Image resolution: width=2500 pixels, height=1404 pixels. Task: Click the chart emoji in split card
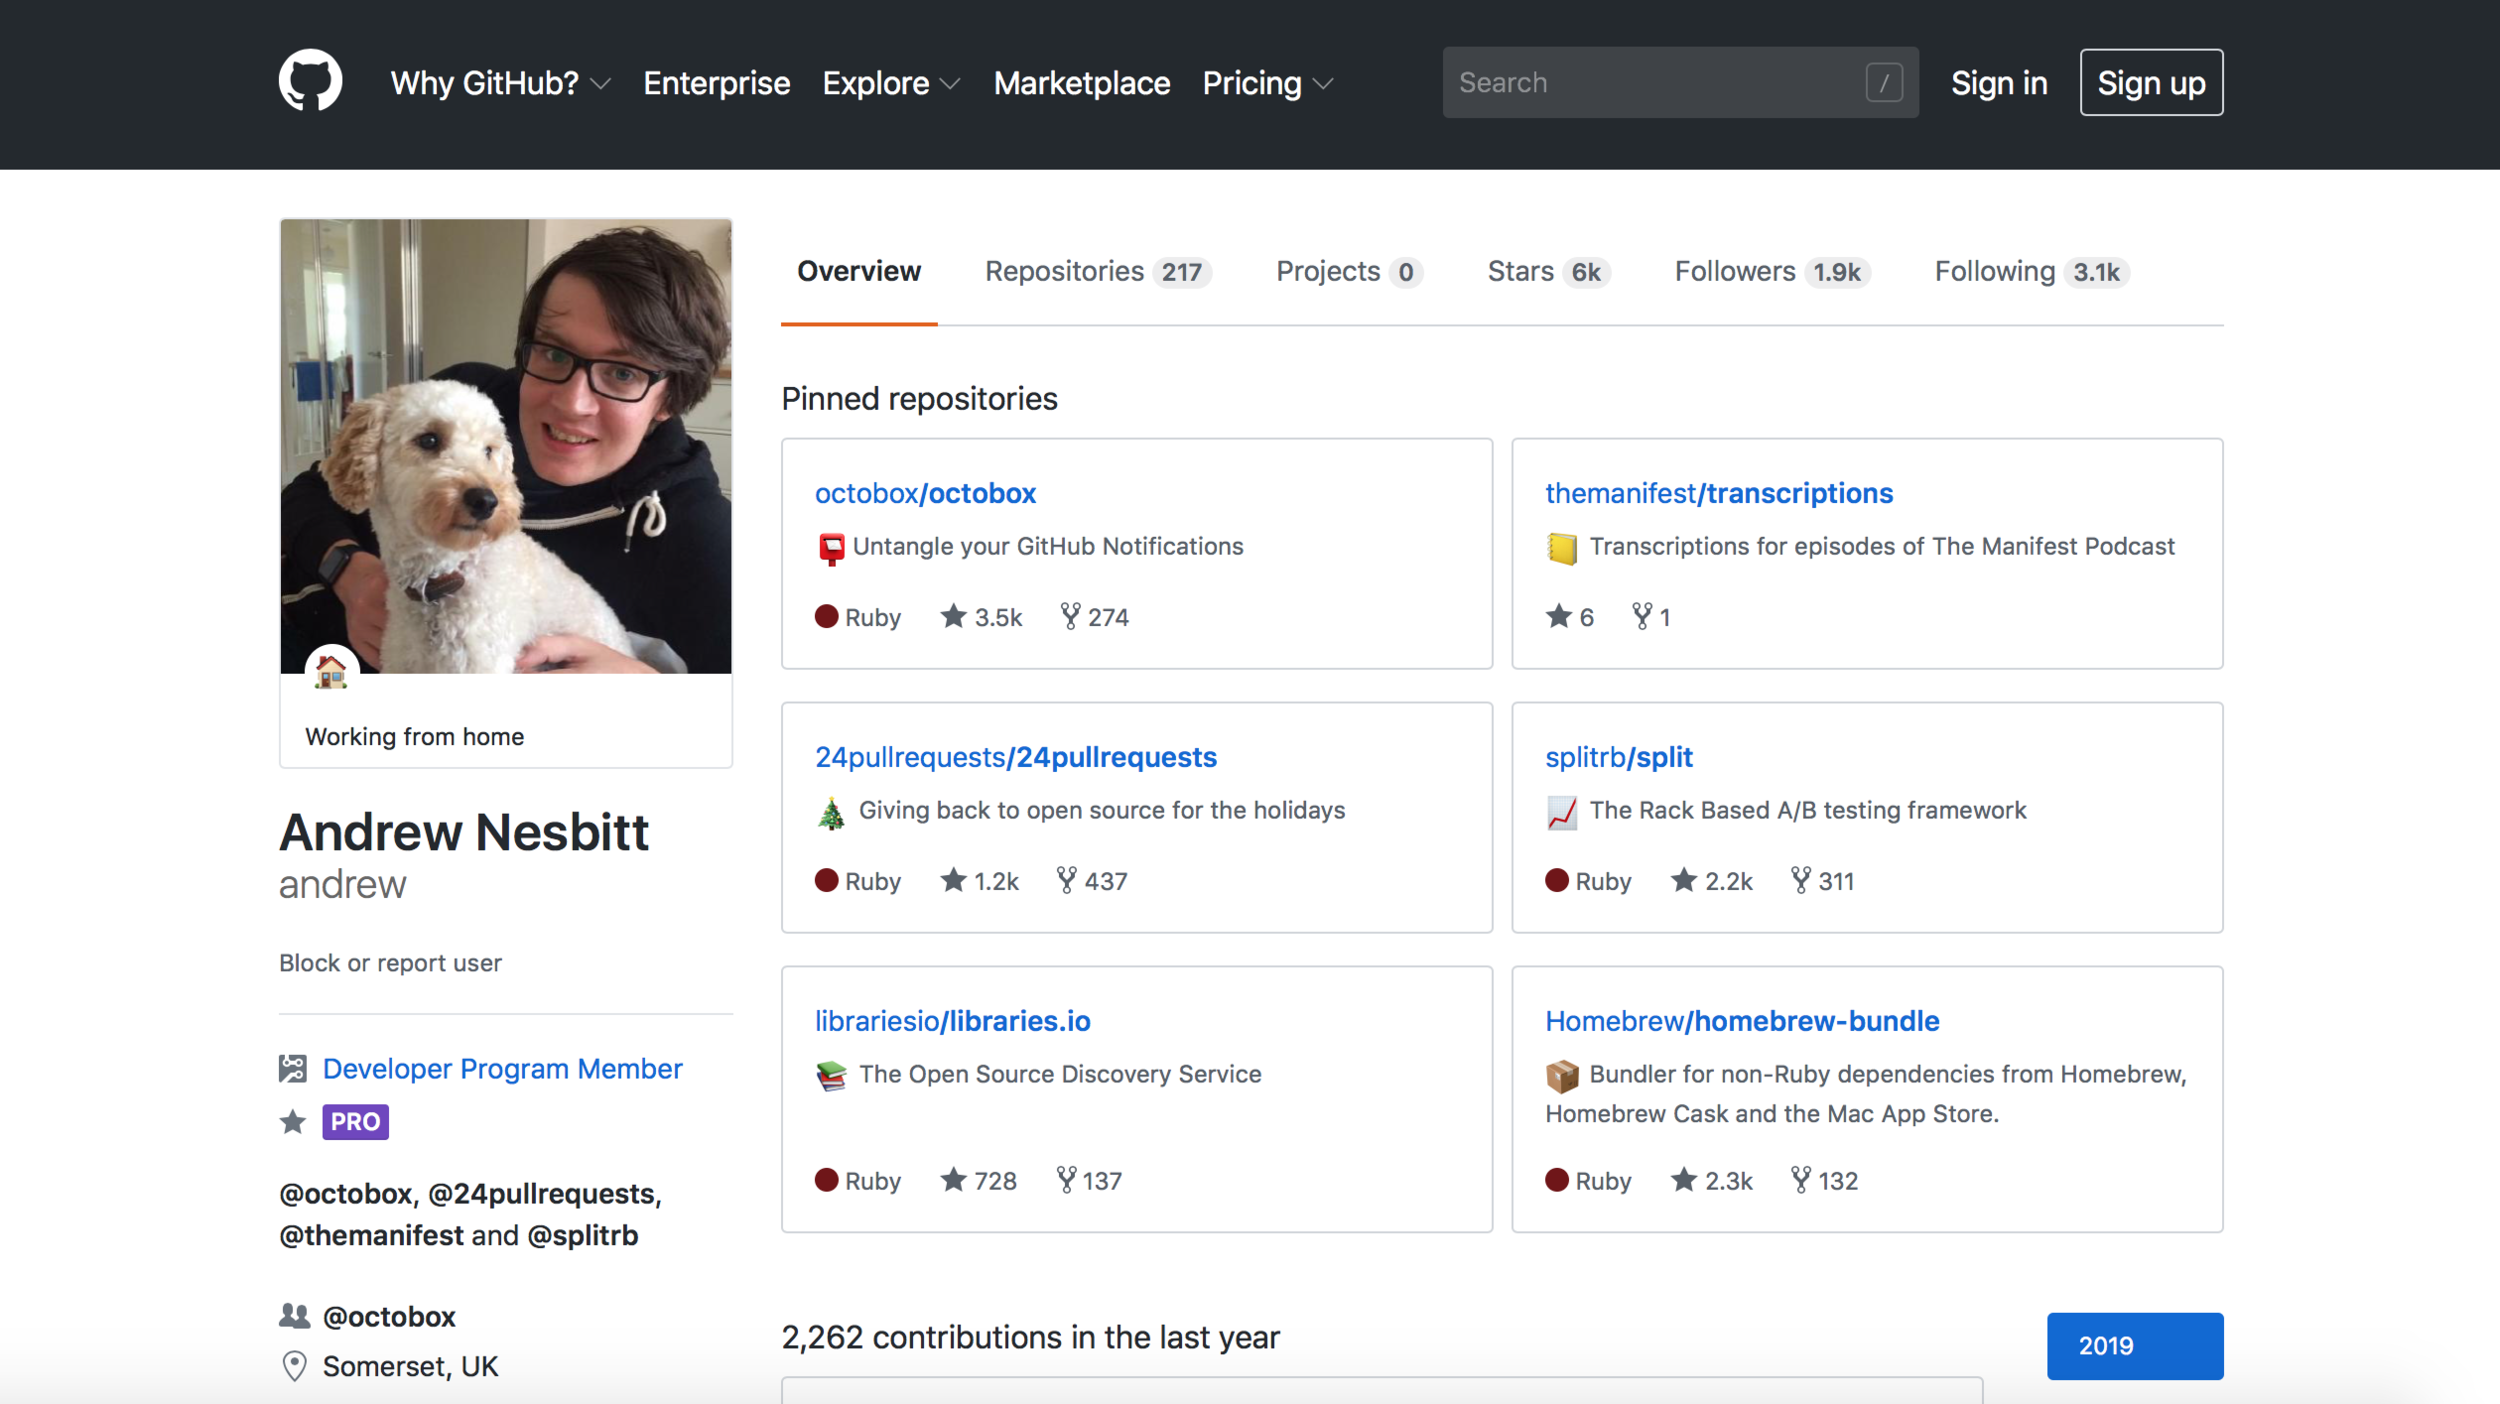click(1562, 813)
